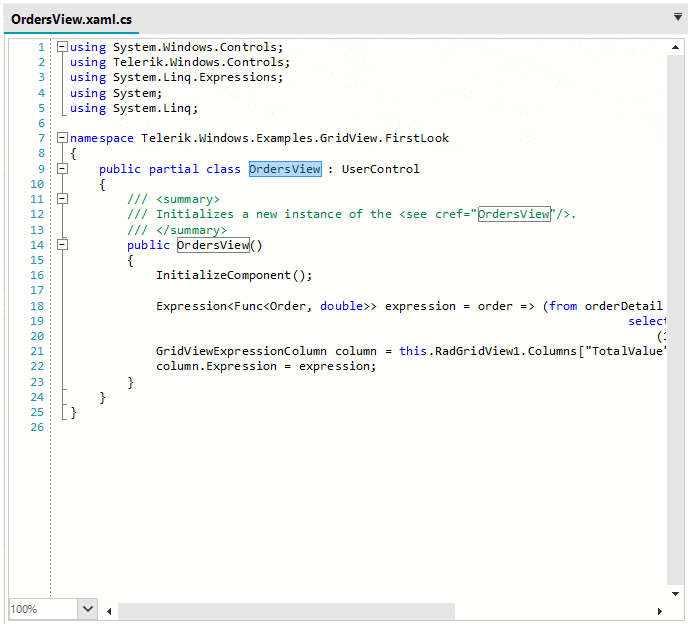Open the tab overflow dropdown arrow
688x624 pixels.
[677, 17]
